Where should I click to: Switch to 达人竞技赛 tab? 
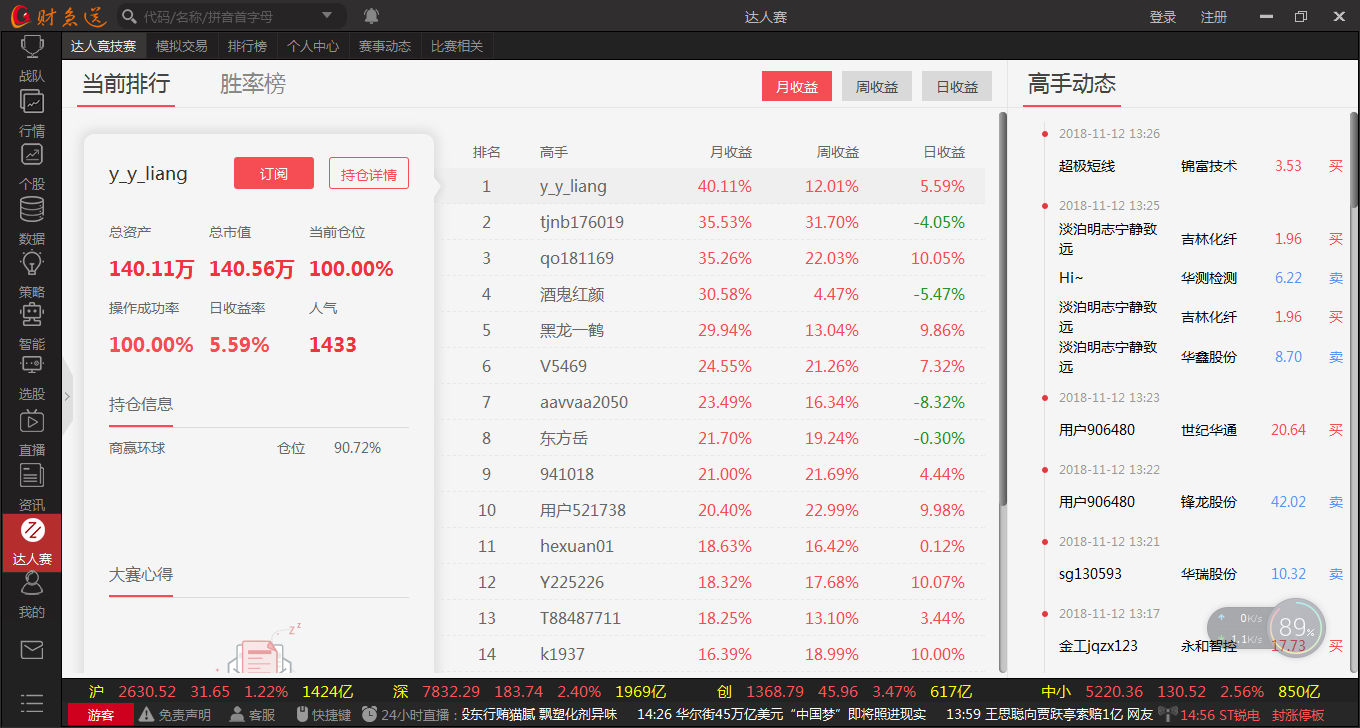(x=104, y=46)
